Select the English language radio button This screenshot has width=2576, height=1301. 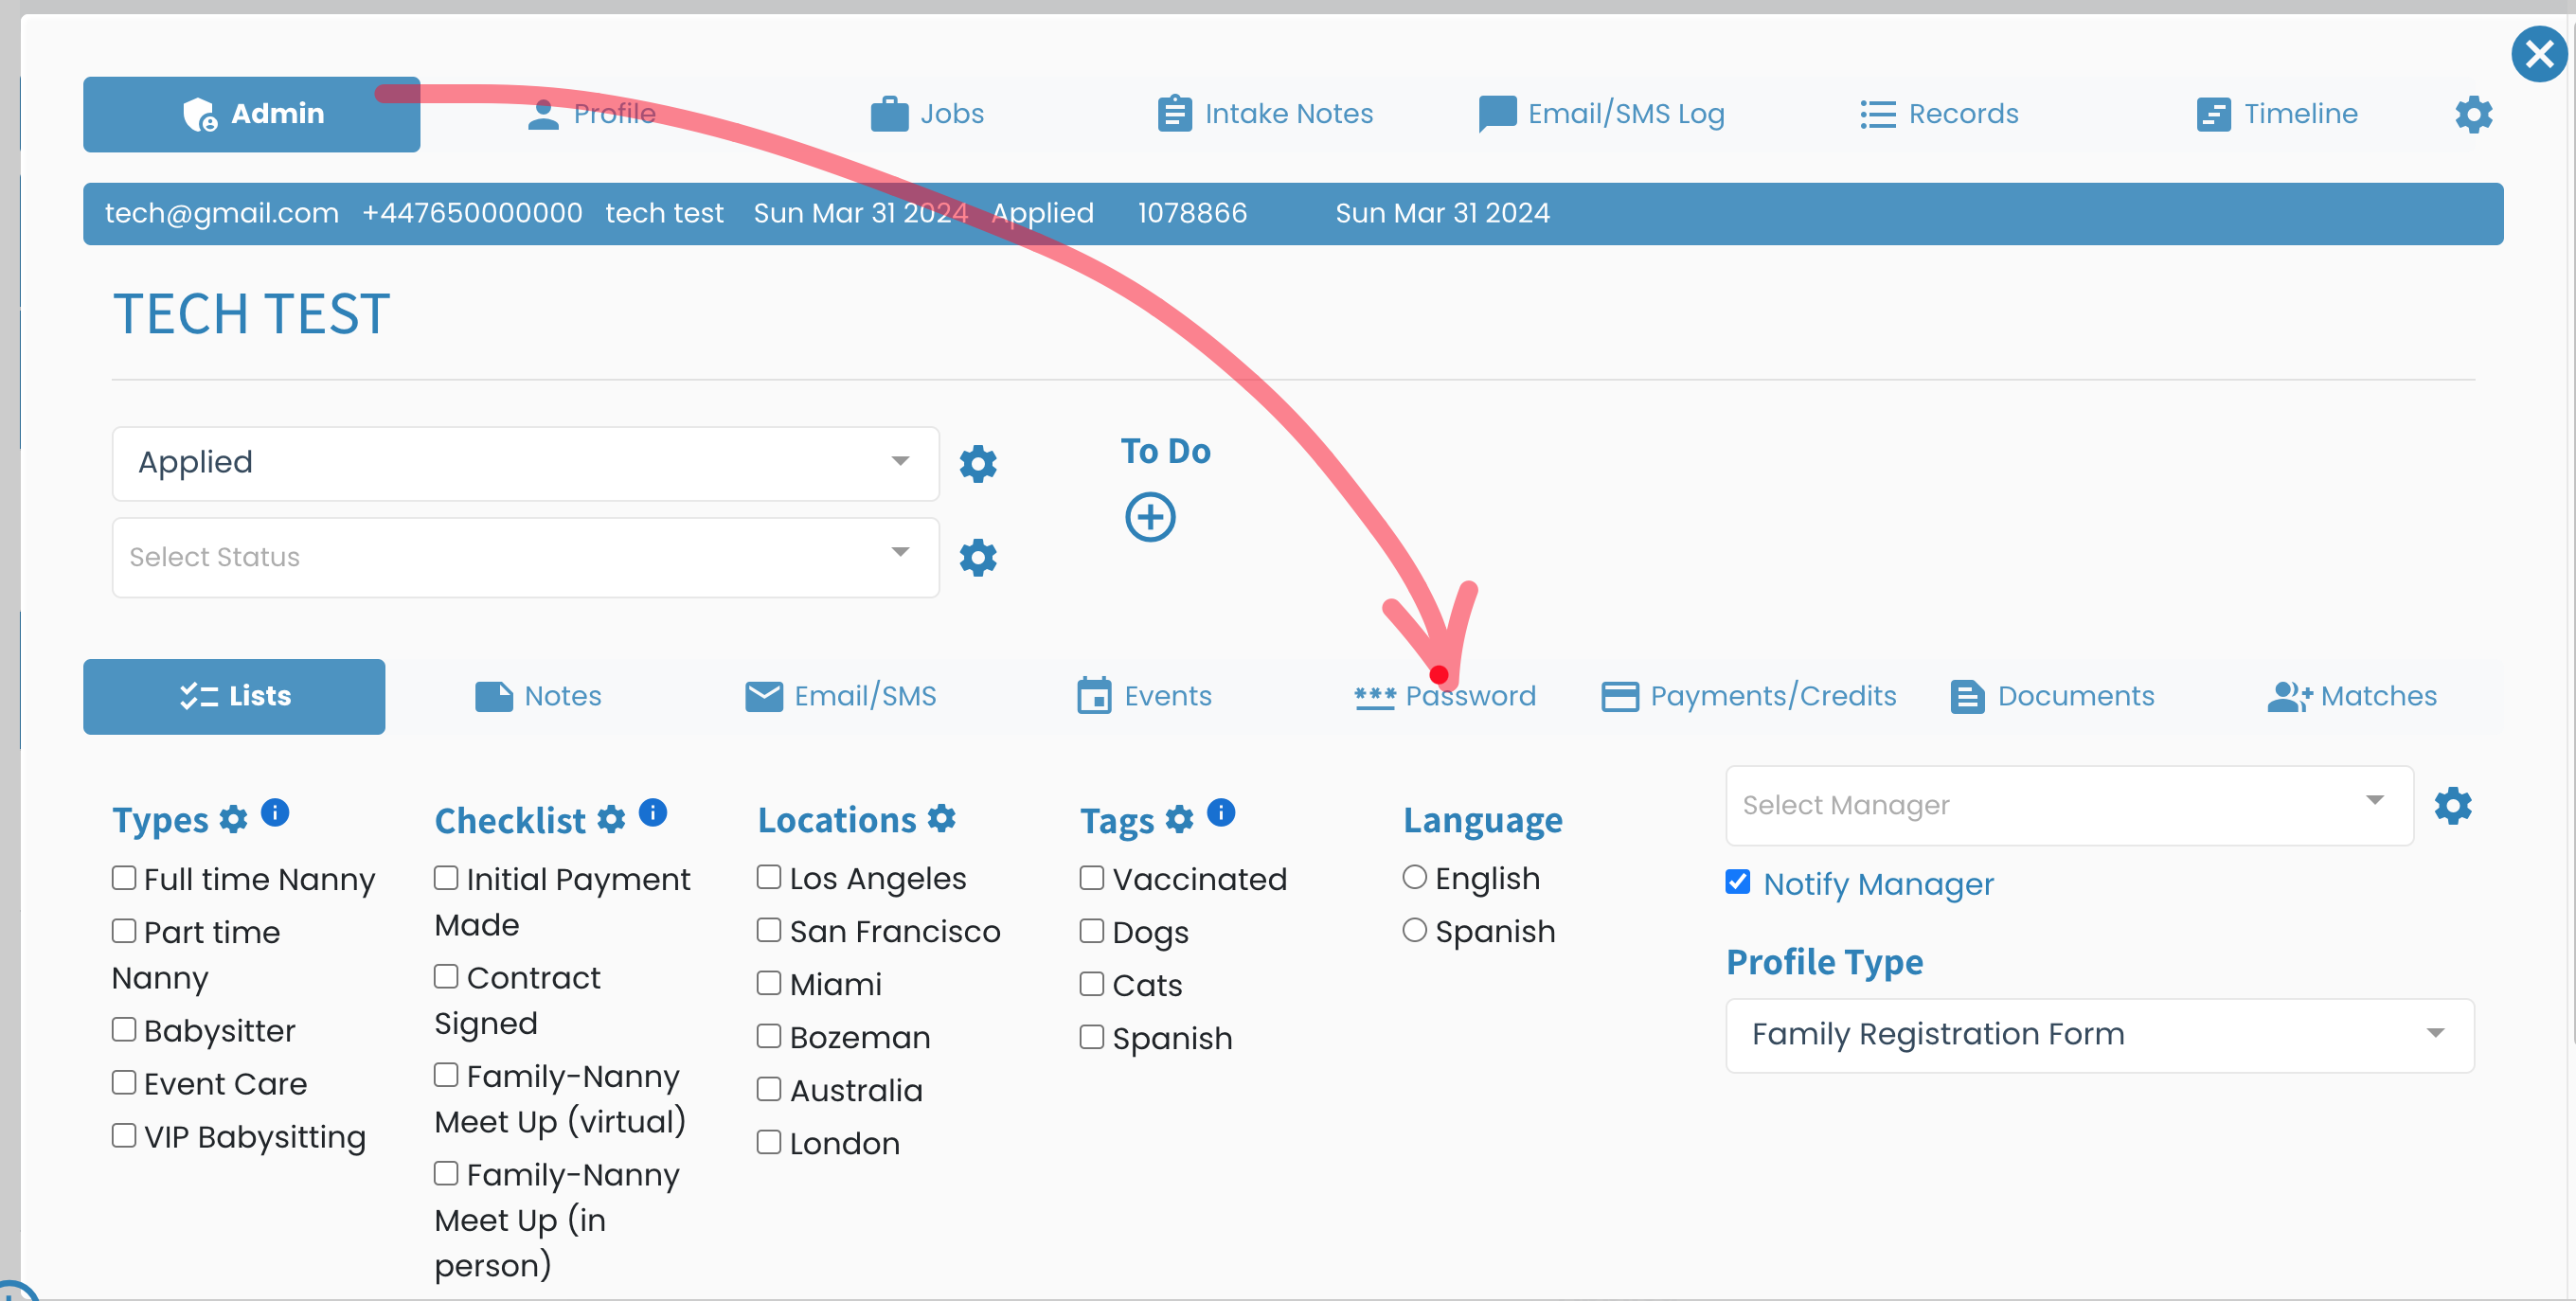[1414, 877]
